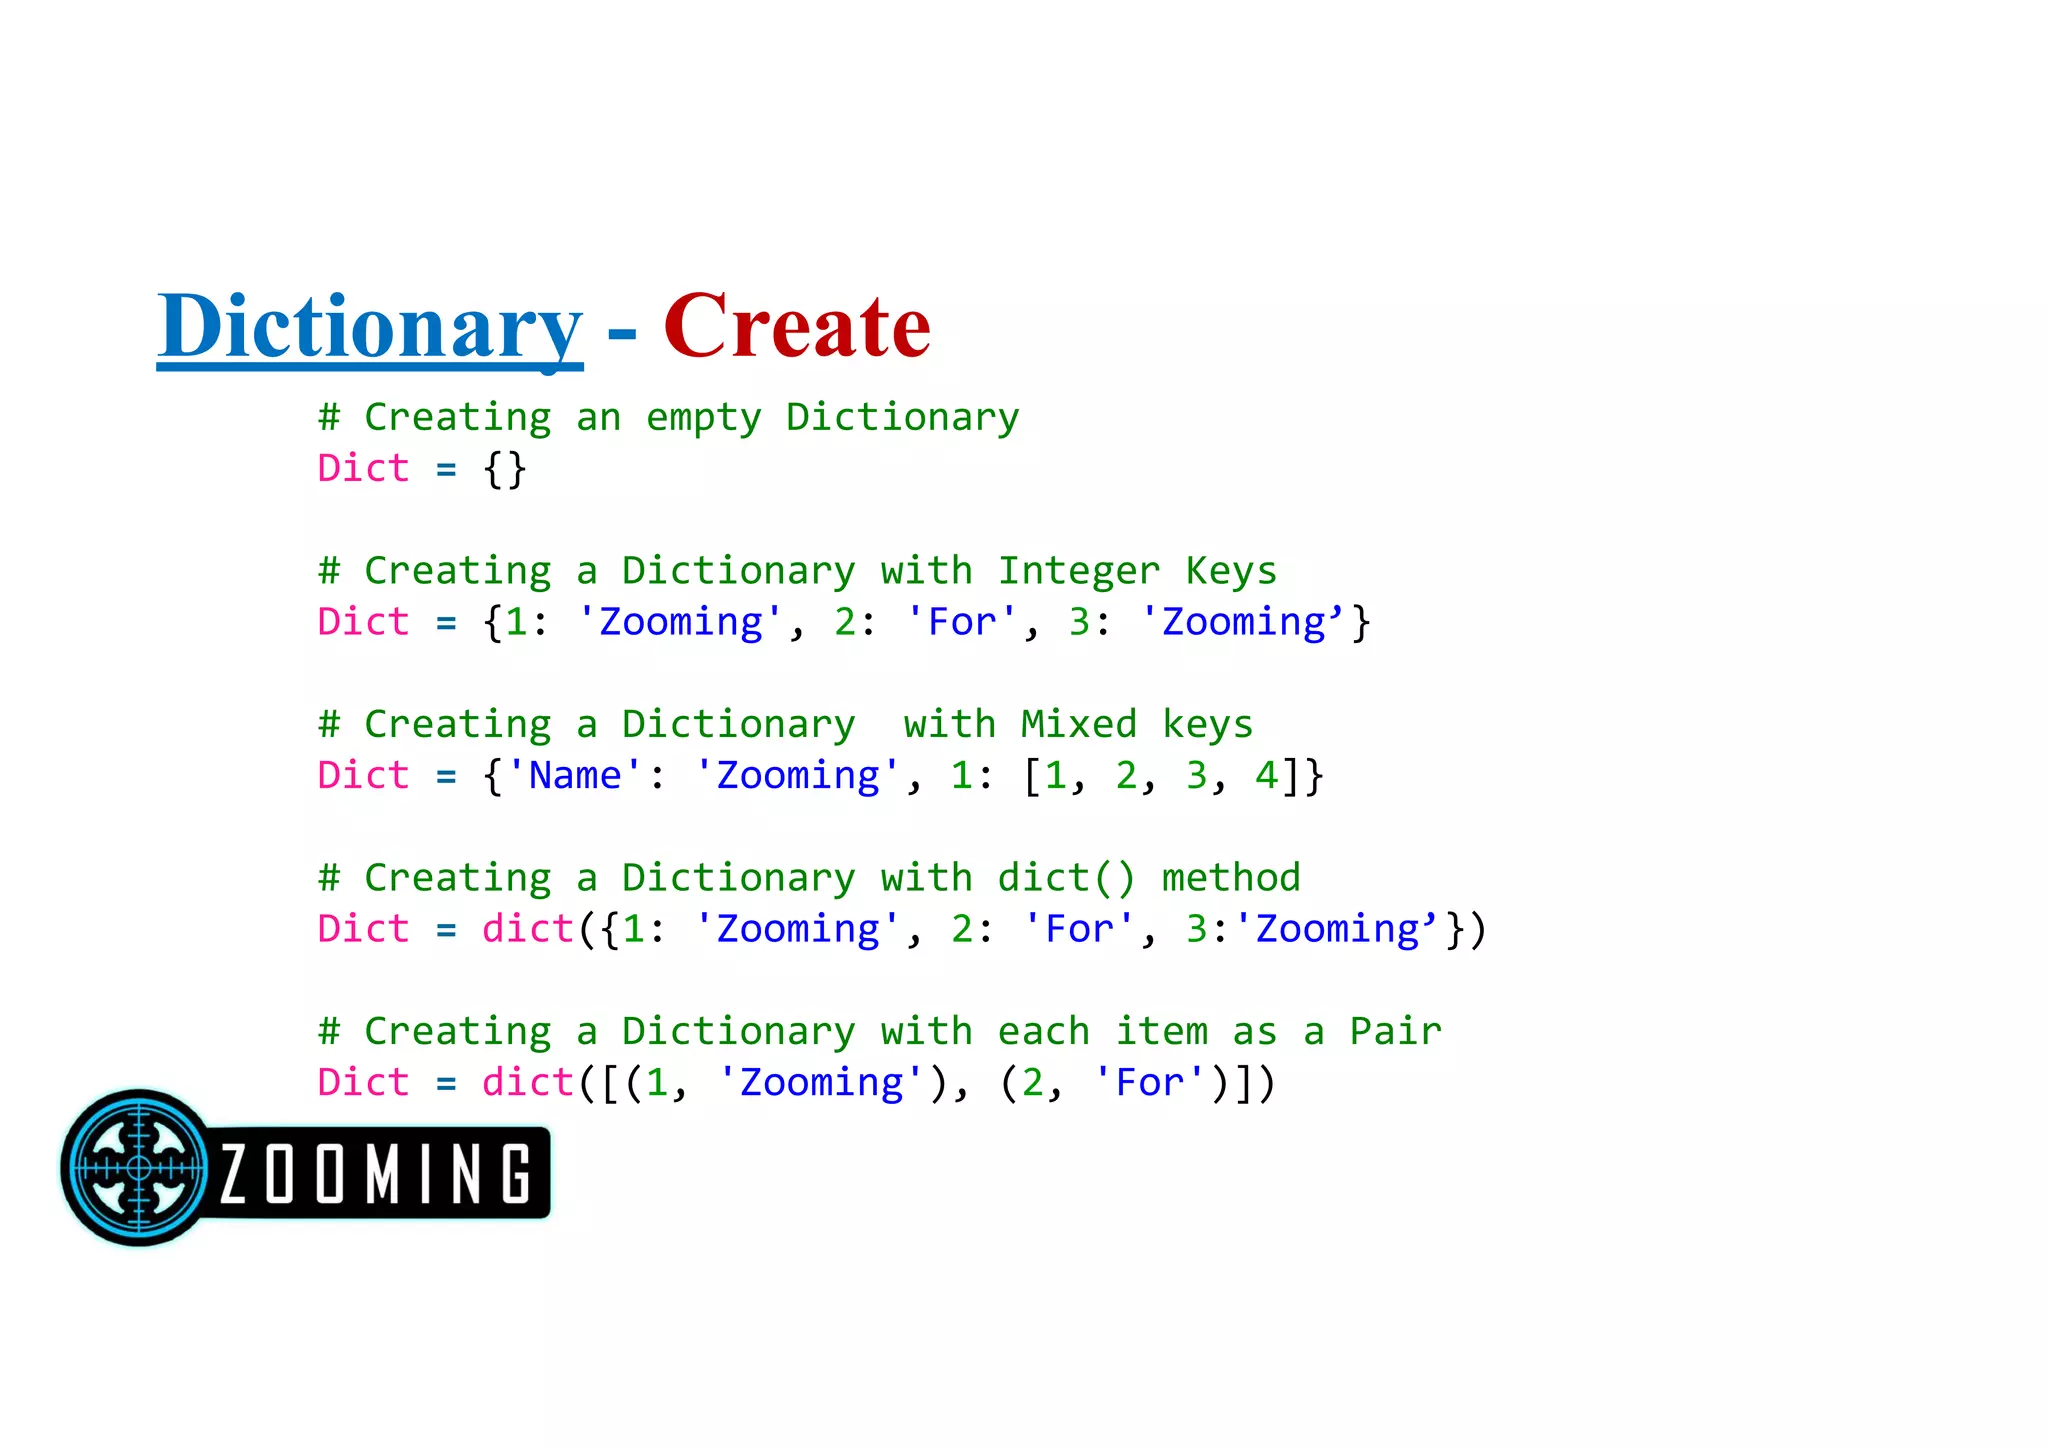Click the (1, 'Zooming') tuple in last line

coord(785,1083)
